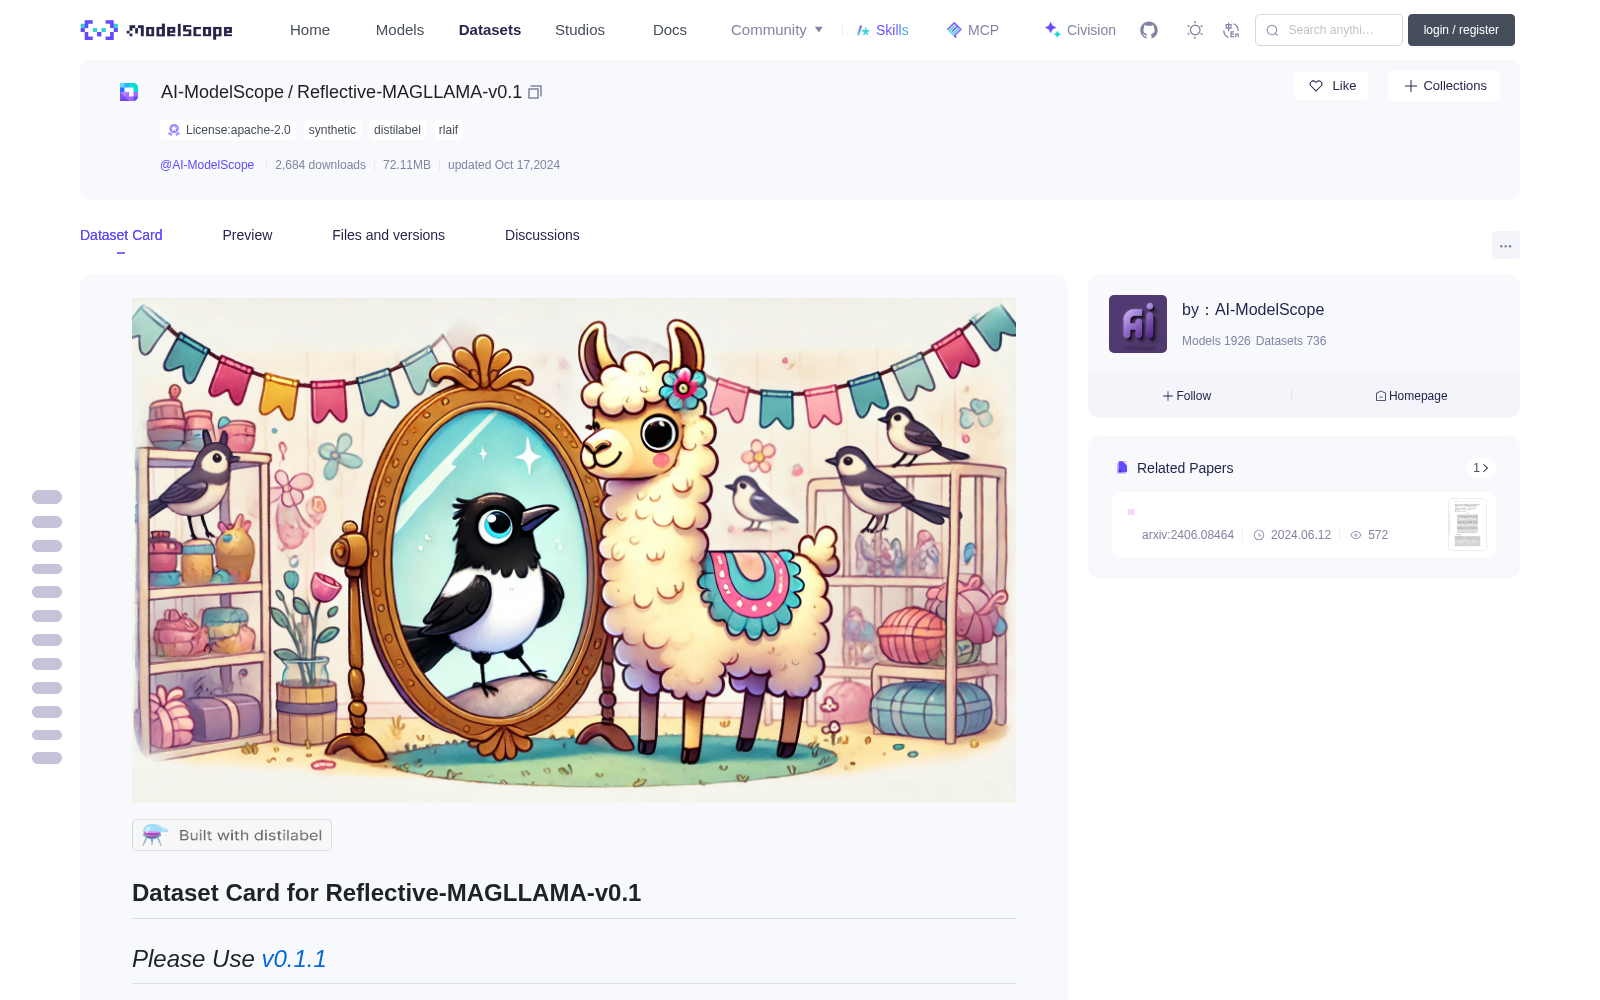This screenshot has height=1000, width=1600.
Task: Click the clock icon by 2024.06.12
Action: 1259,535
